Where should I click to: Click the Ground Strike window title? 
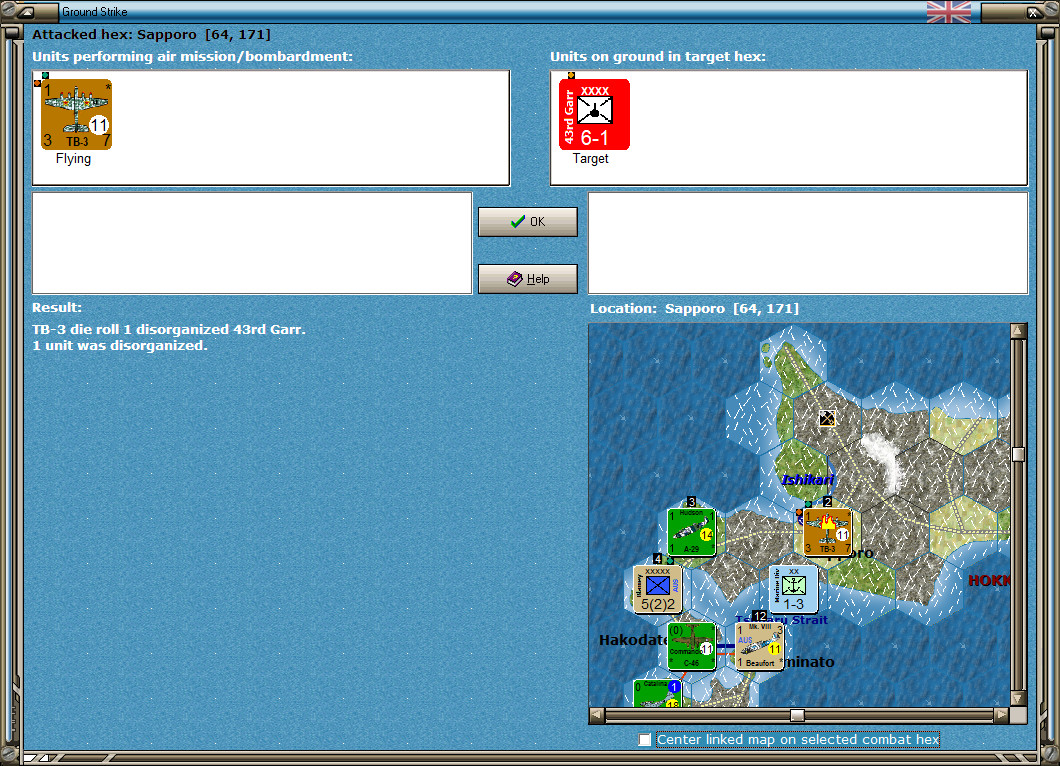(95, 11)
